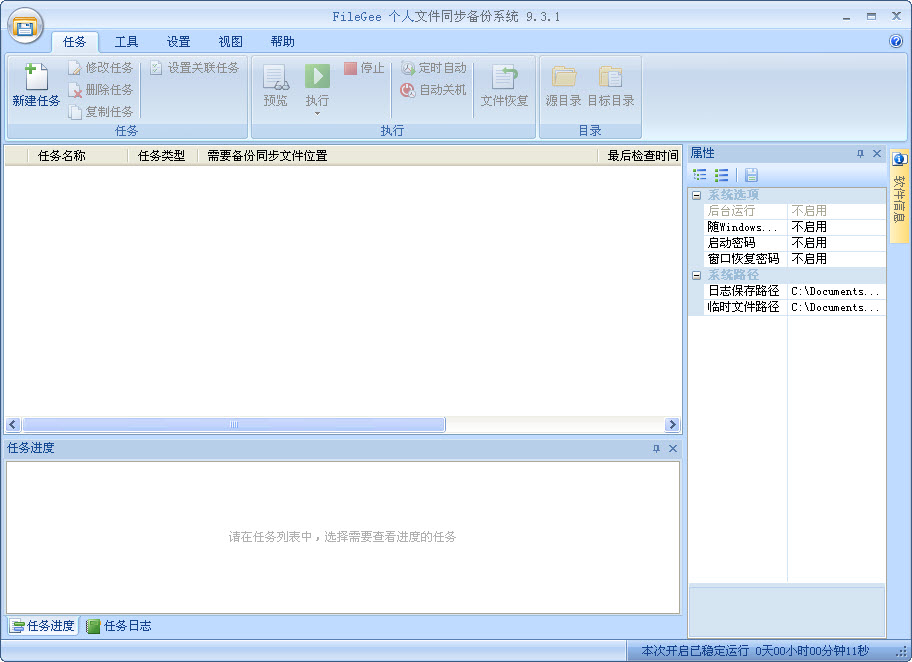Run the task with 执行 play icon
The height and width of the screenshot is (662, 912).
tap(317, 76)
